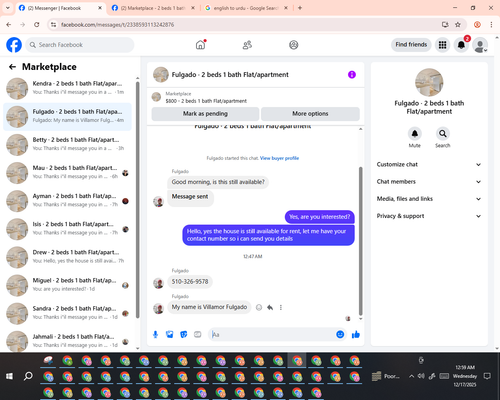Screen dimensions: 500x400
Task: Show hidden system tray icons
Action: click(411, 376)
